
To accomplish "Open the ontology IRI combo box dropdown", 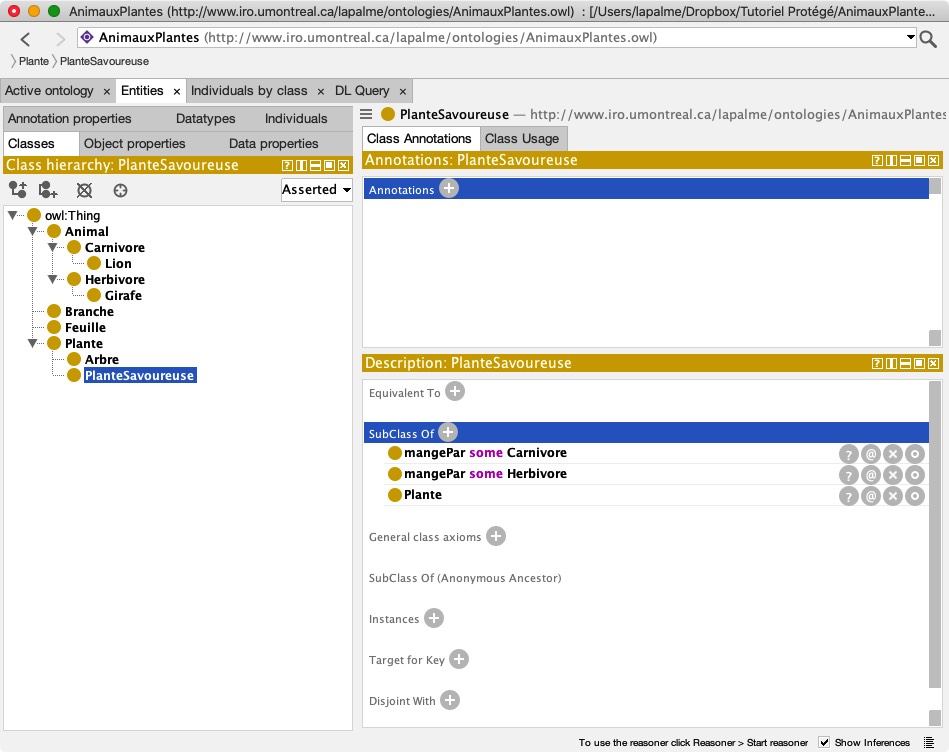I will click(911, 38).
